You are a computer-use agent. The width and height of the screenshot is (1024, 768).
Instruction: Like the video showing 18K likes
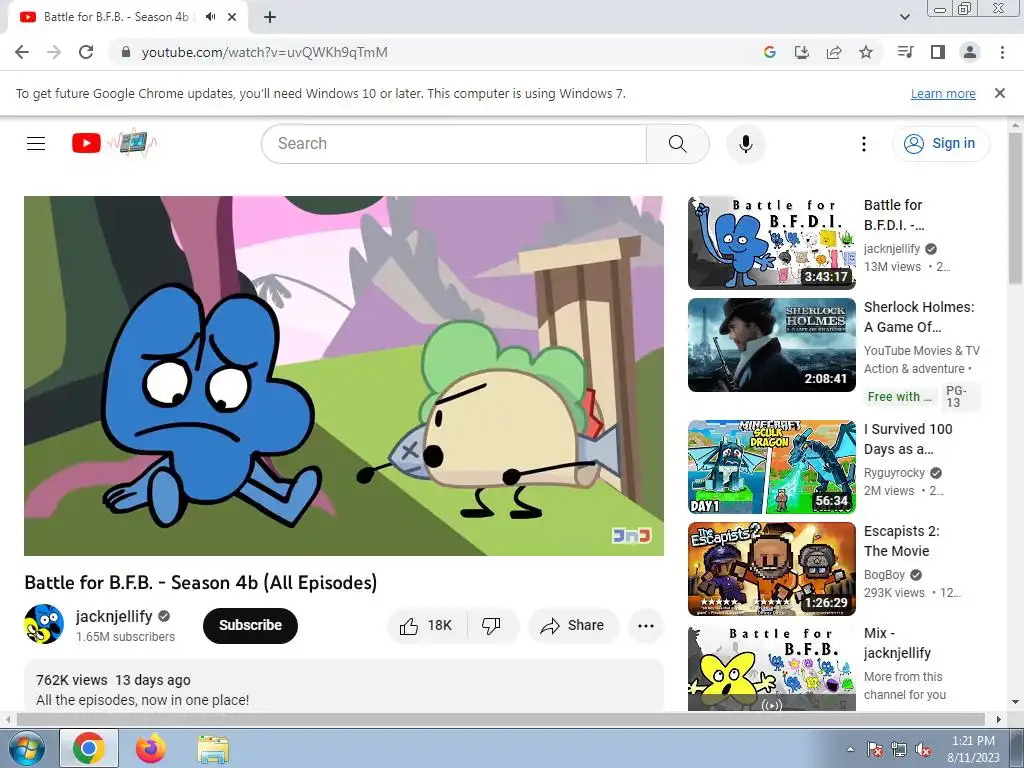pos(427,626)
